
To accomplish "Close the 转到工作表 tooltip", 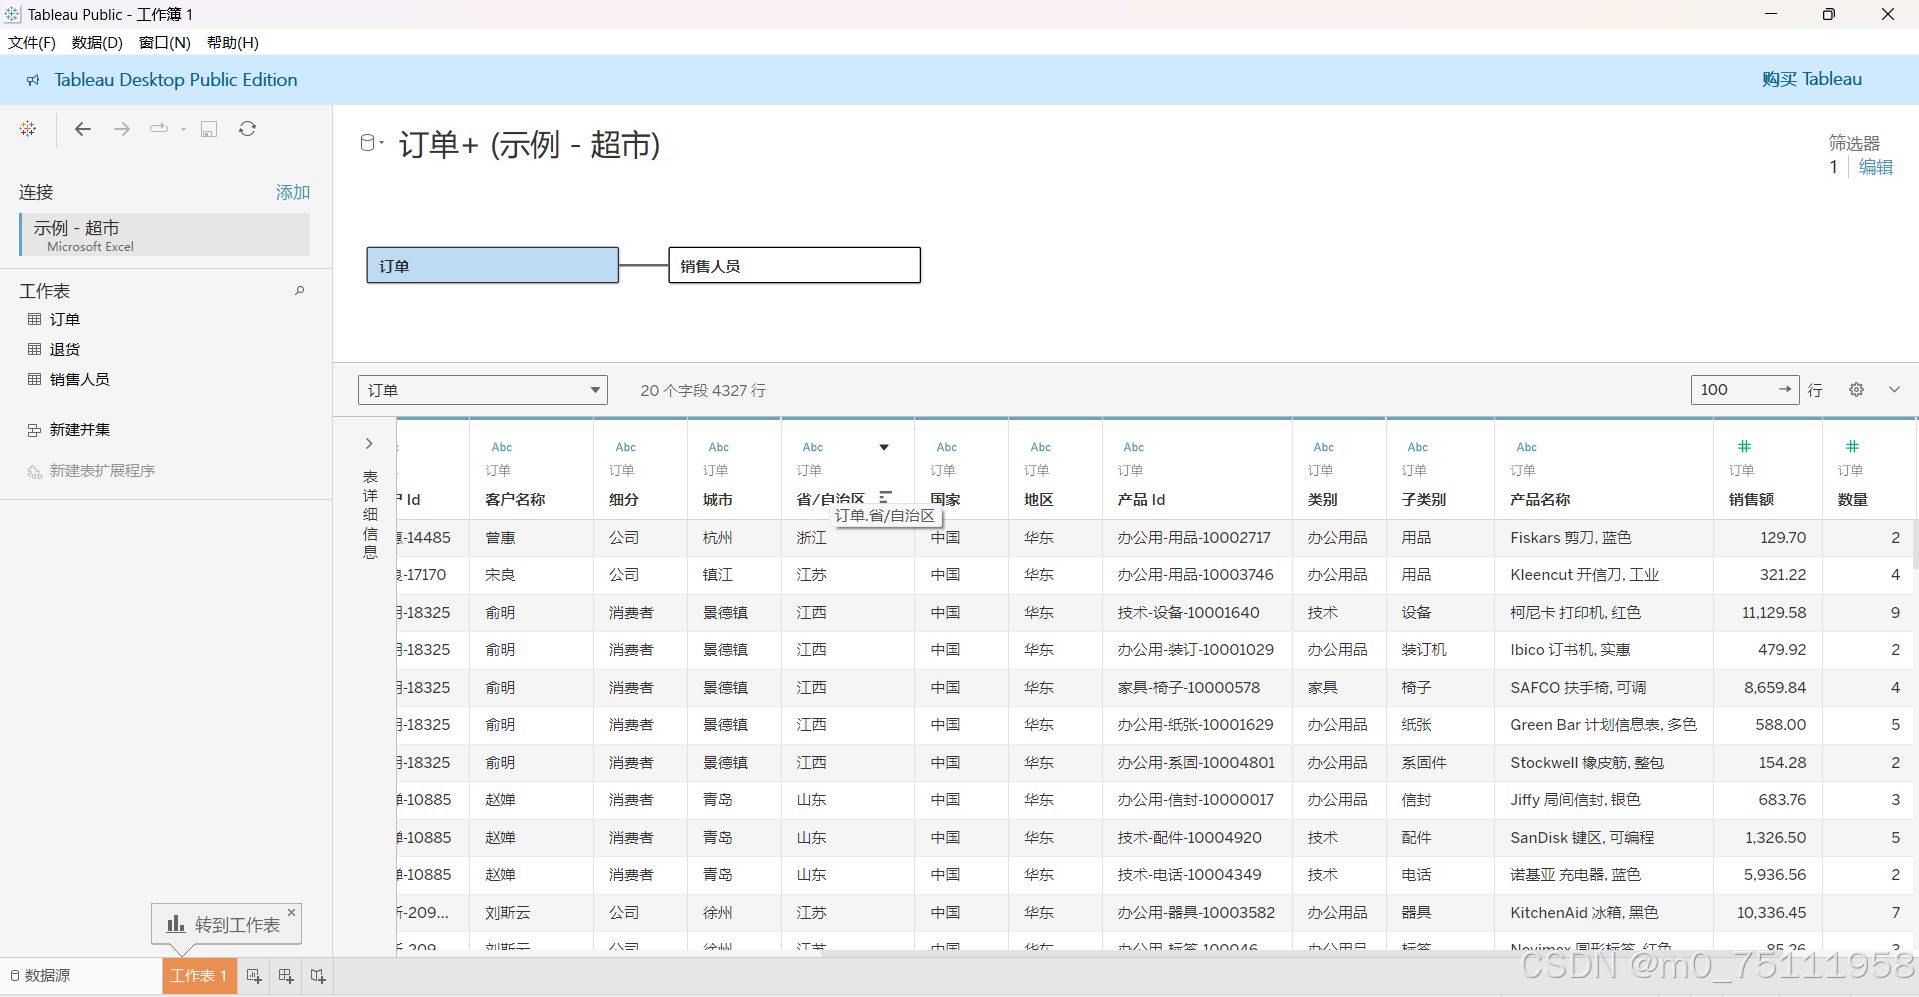I will coord(292,912).
